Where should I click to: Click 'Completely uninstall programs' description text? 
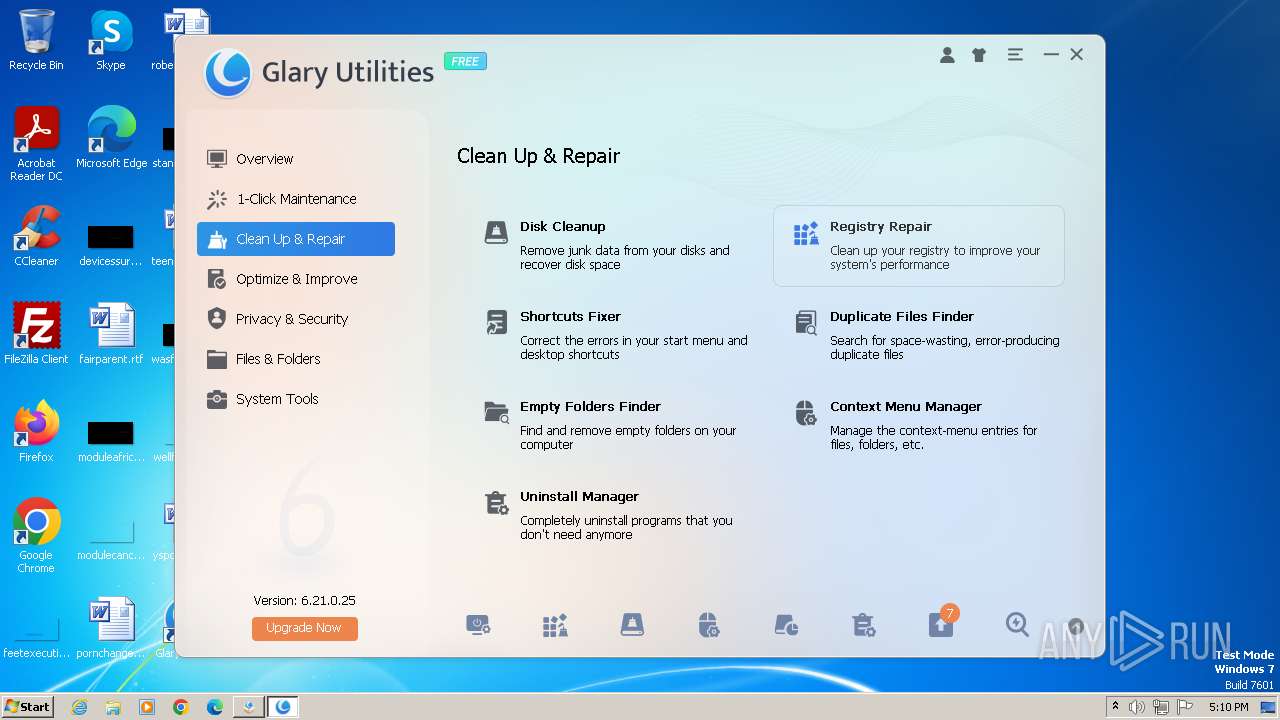point(626,528)
